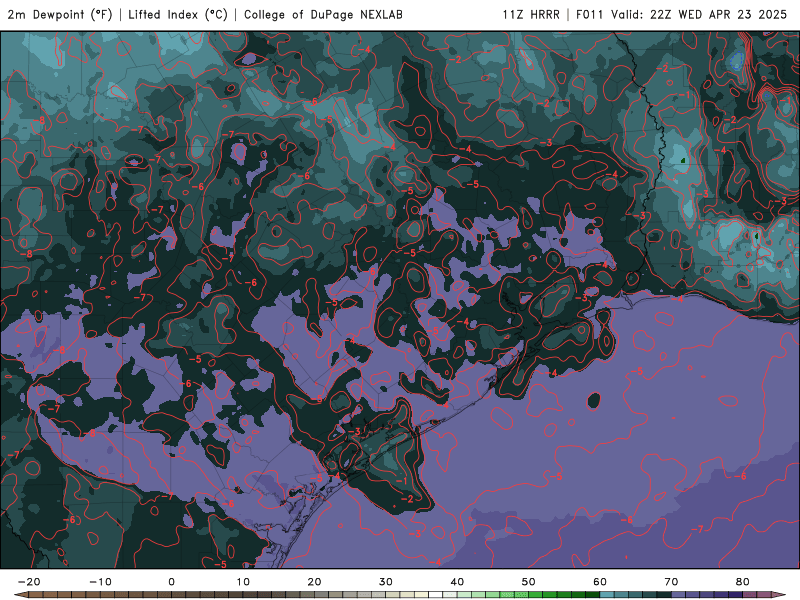Click the "2m Dewpoint (°F)" title text

point(60,15)
